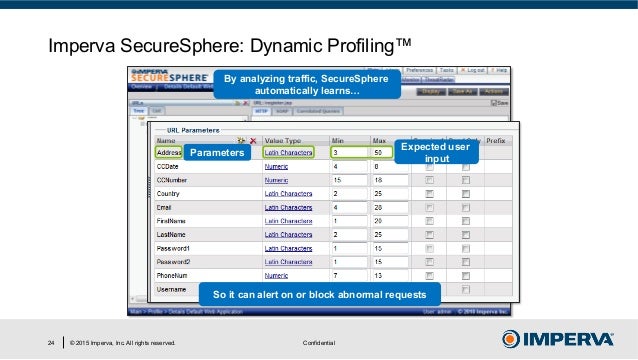Select the PhoneNum parameter name
This screenshot has width=638, height=360.
(172, 276)
